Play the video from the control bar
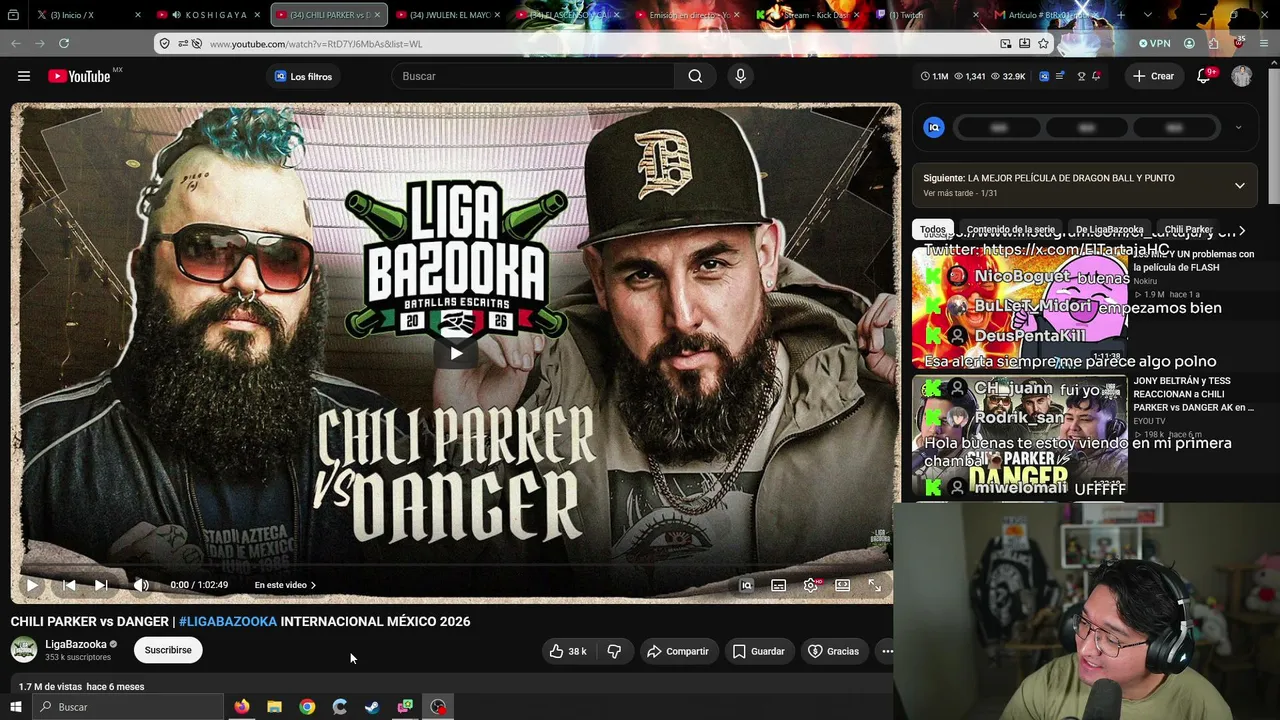Viewport: 1280px width, 720px height. (32, 585)
